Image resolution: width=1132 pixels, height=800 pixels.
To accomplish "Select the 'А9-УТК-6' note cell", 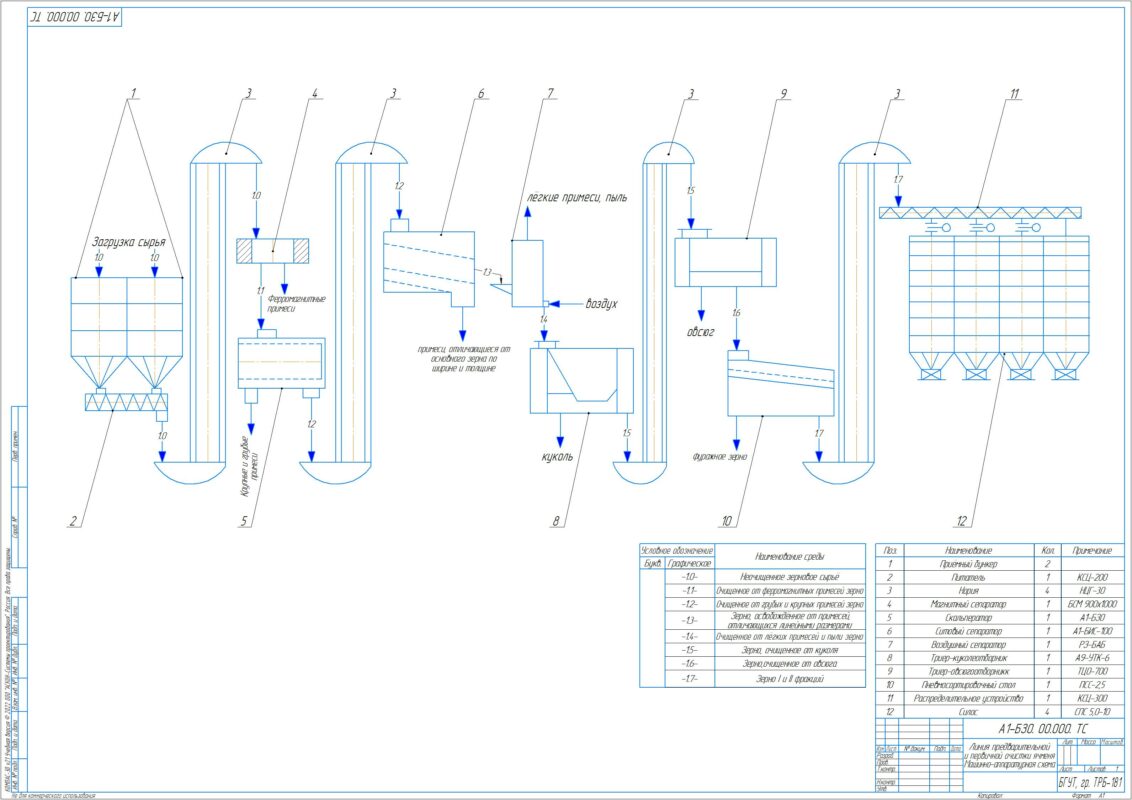I will point(1093,658).
